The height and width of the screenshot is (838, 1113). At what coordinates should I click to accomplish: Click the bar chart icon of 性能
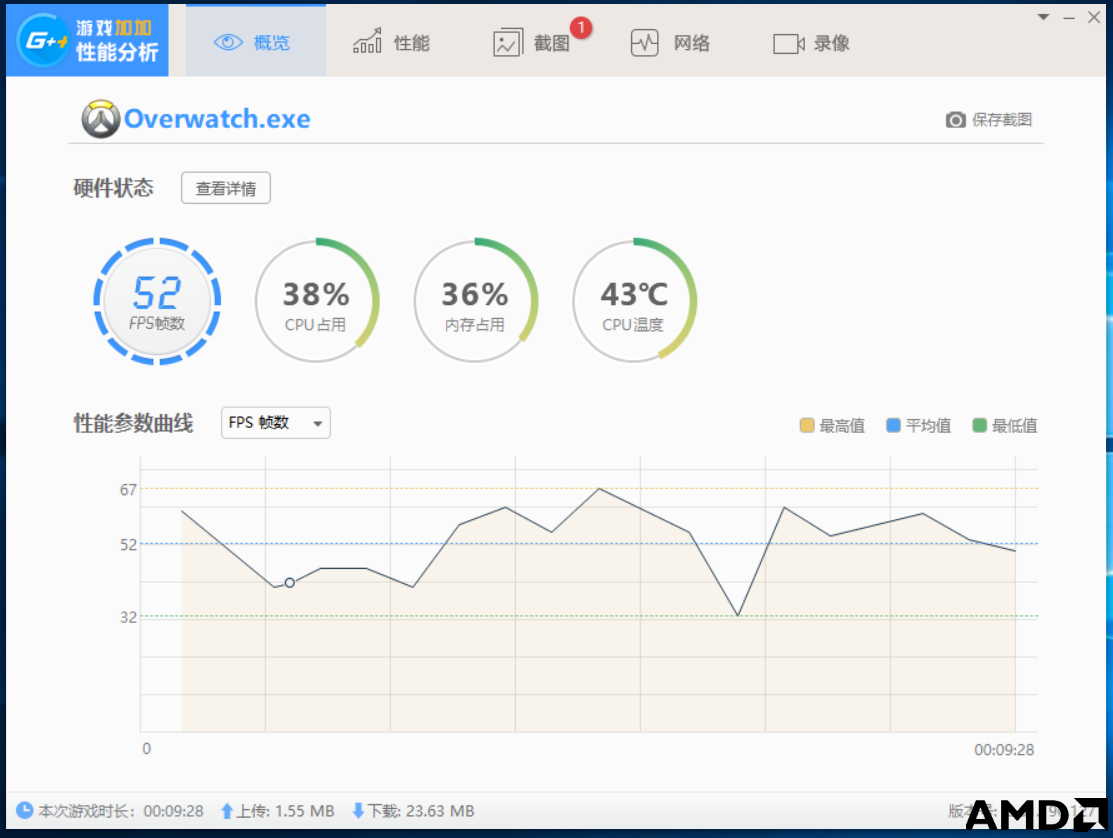(x=367, y=41)
